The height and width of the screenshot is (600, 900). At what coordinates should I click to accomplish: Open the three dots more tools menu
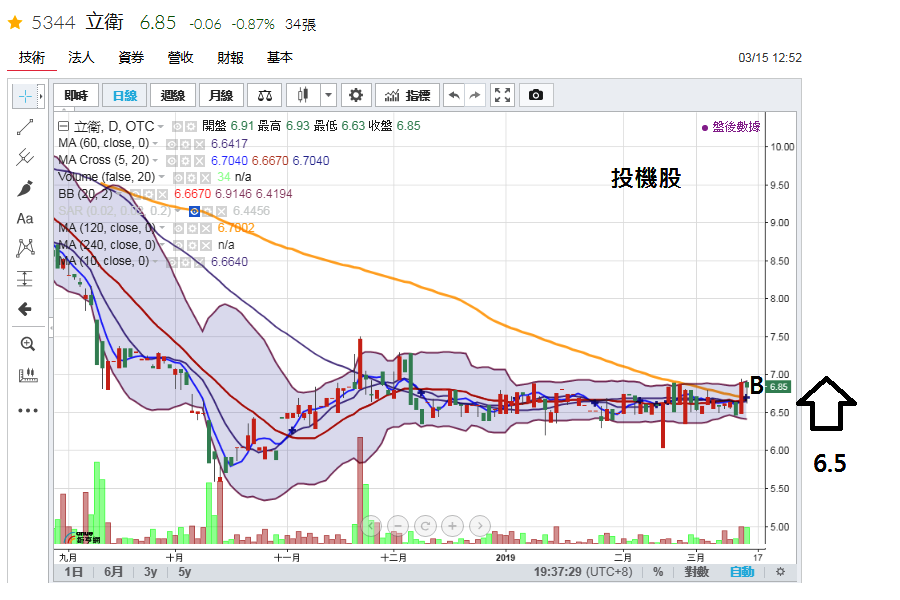pyautogui.click(x=27, y=410)
